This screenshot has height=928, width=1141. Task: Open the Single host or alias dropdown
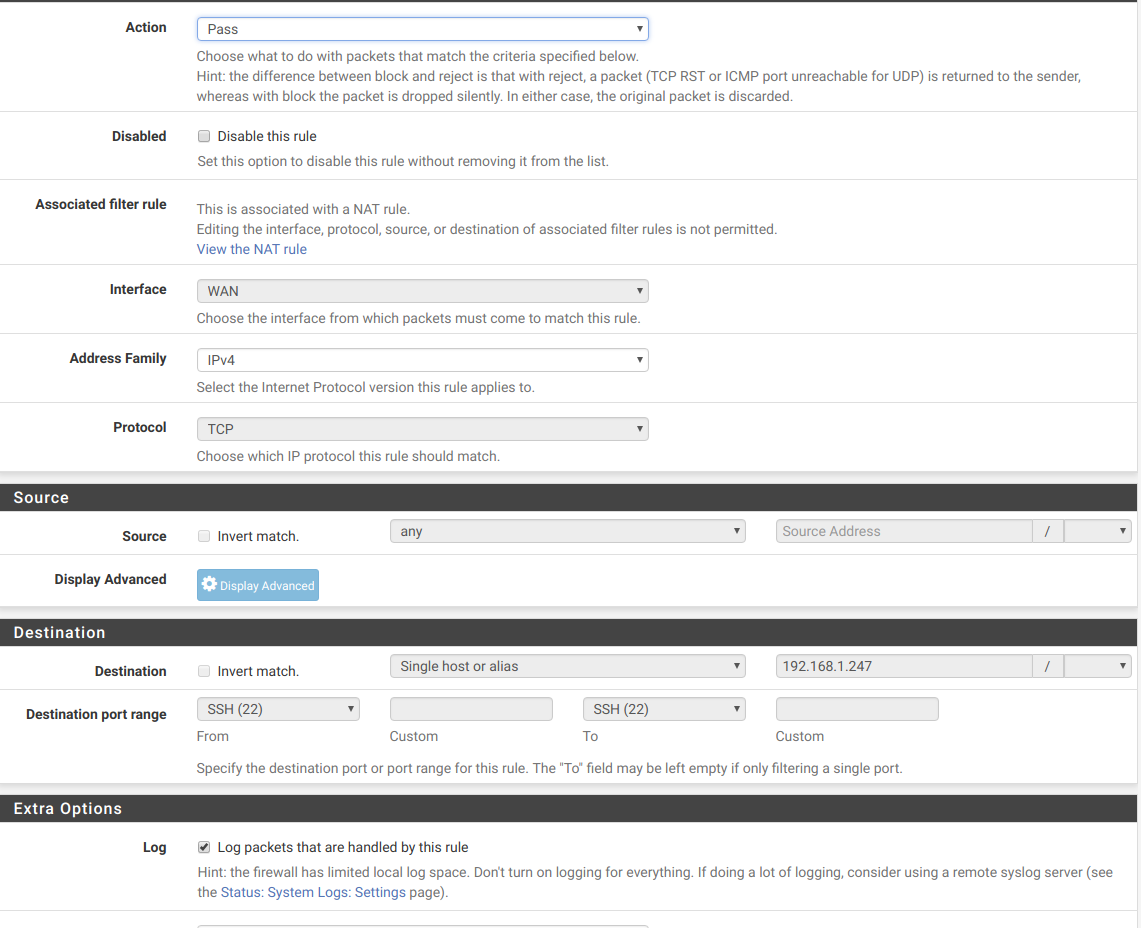tap(567, 666)
